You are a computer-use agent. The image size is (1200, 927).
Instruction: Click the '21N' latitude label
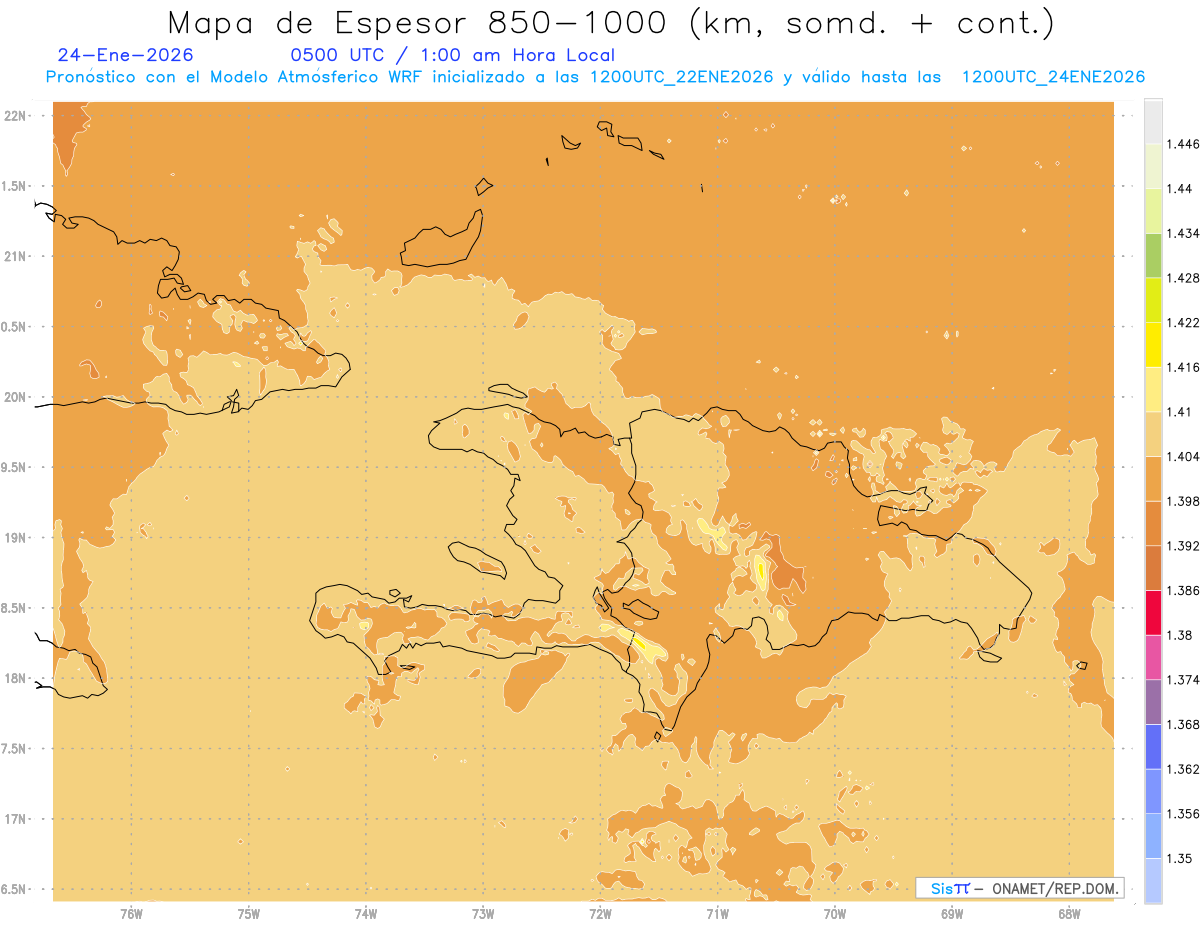pyautogui.click(x=17, y=256)
